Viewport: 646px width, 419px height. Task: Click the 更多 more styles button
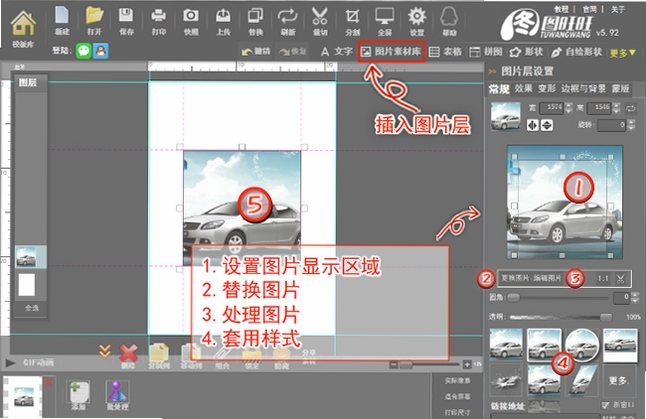tap(620, 380)
